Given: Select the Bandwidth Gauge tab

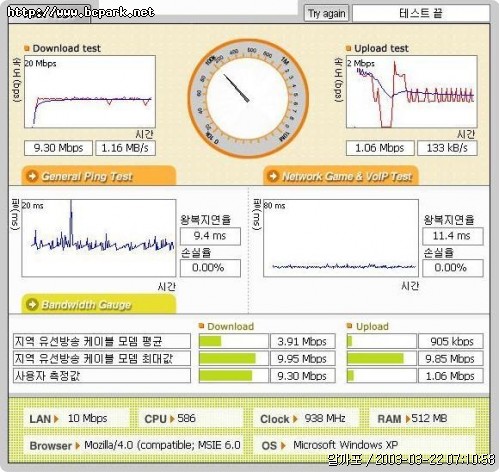Looking at the screenshot, I should pos(99,304).
